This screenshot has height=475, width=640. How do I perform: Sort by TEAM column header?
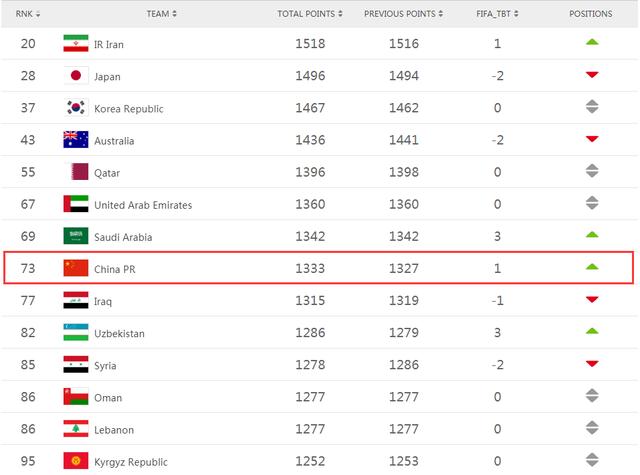(x=161, y=14)
